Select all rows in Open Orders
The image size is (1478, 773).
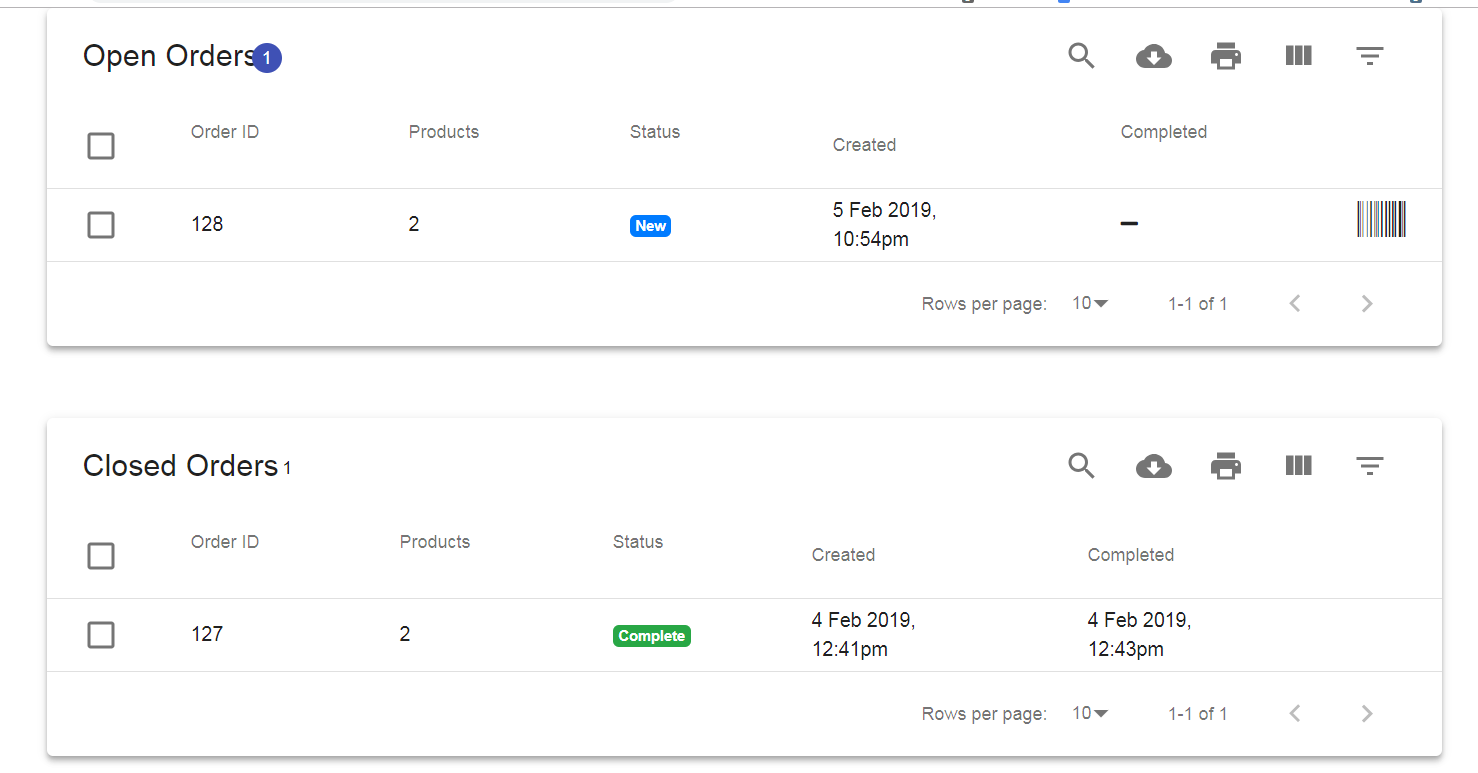coord(101,146)
